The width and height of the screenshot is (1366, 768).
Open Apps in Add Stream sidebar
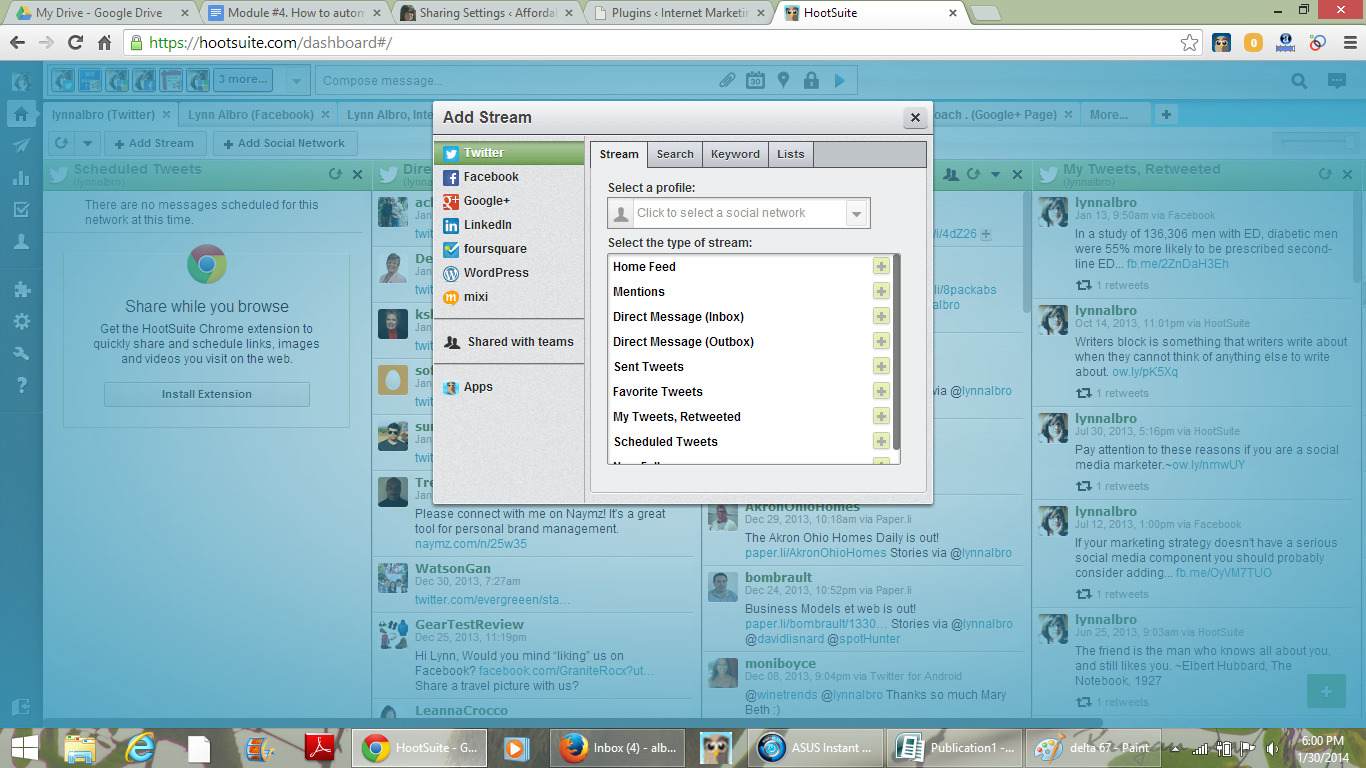click(x=509, y=387)
